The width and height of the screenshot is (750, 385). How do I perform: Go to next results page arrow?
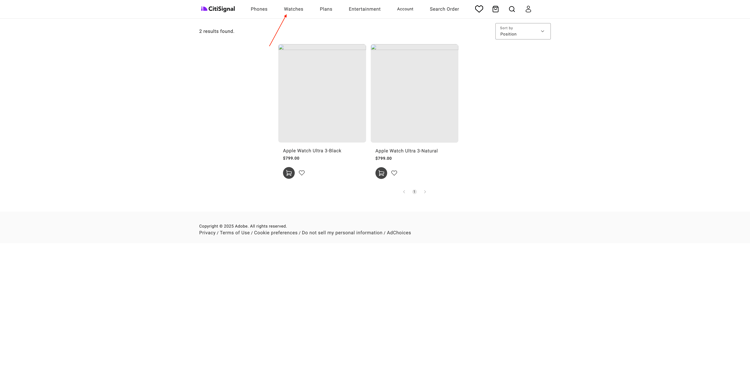tap(425, 192)
